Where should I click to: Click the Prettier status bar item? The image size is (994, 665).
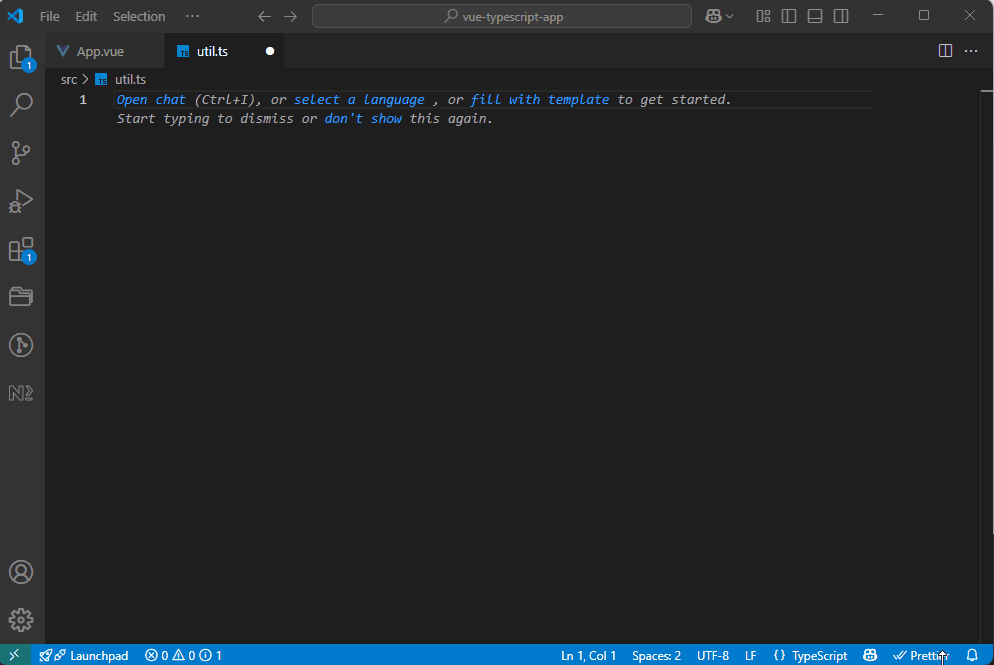(x=919, y=655)
